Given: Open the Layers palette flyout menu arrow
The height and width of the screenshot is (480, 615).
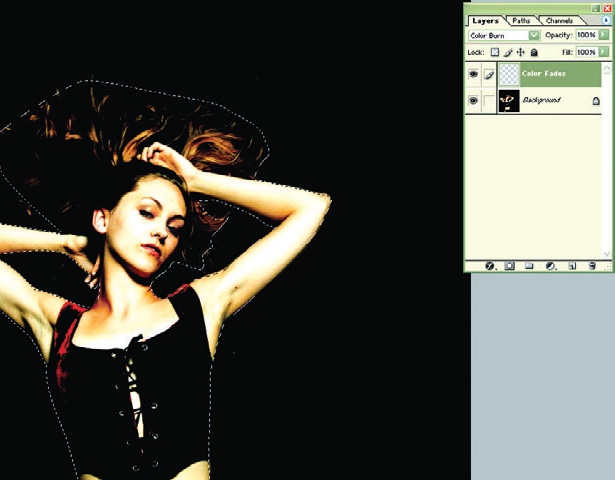Looking at the screenshot, I should (606, 20).
